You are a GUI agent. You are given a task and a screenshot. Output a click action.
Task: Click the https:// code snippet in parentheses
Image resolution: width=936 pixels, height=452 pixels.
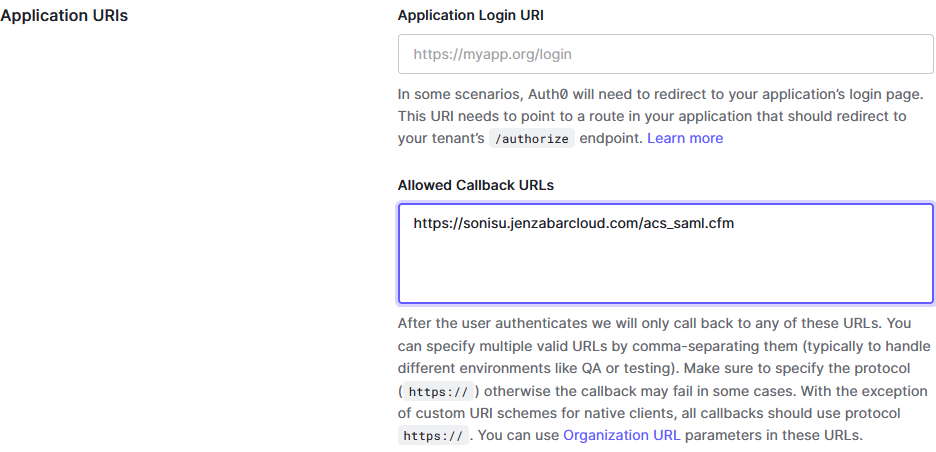pyautogui.click(x=438, y=392)
